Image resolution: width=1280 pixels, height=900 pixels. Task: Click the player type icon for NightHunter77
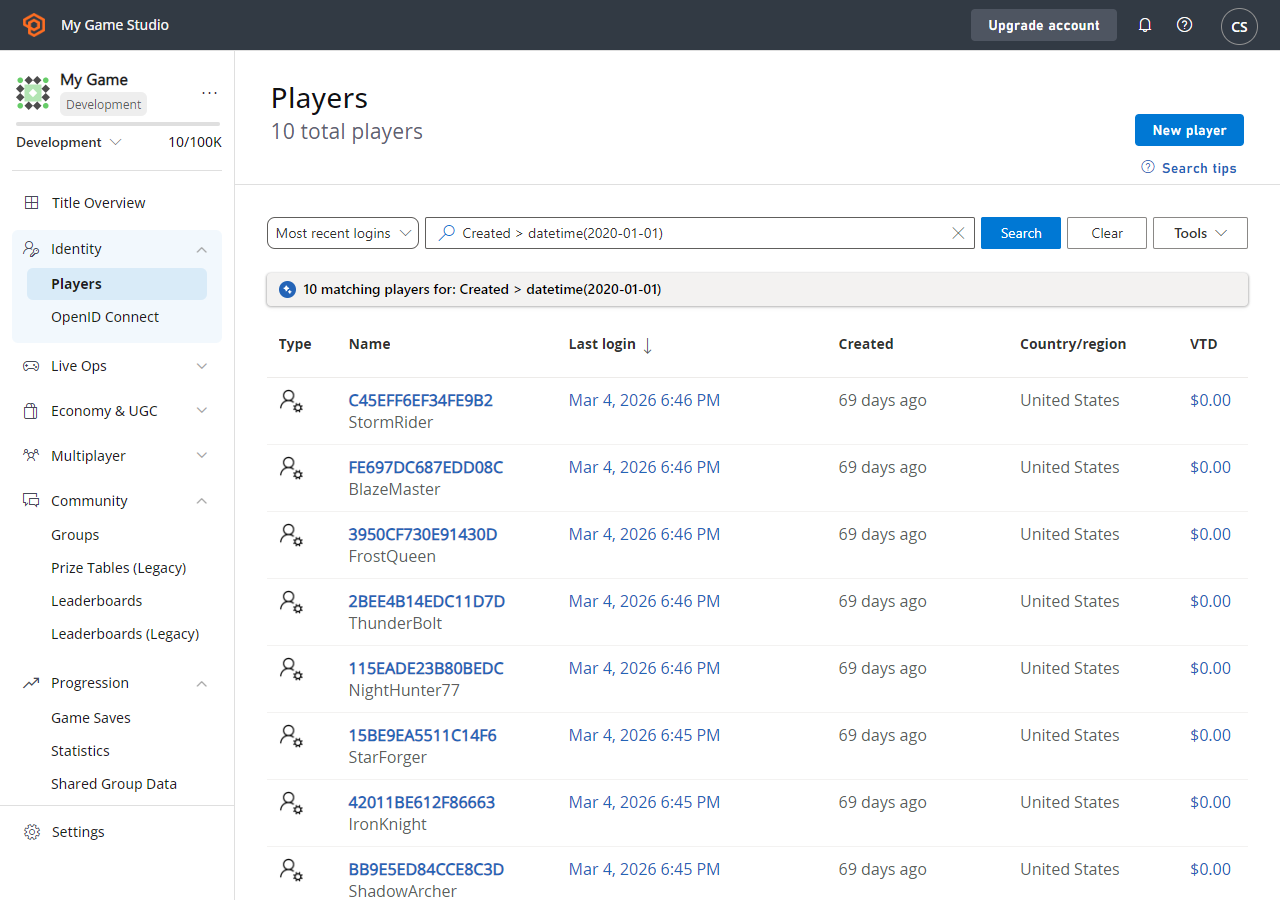(x=291, y=669)
